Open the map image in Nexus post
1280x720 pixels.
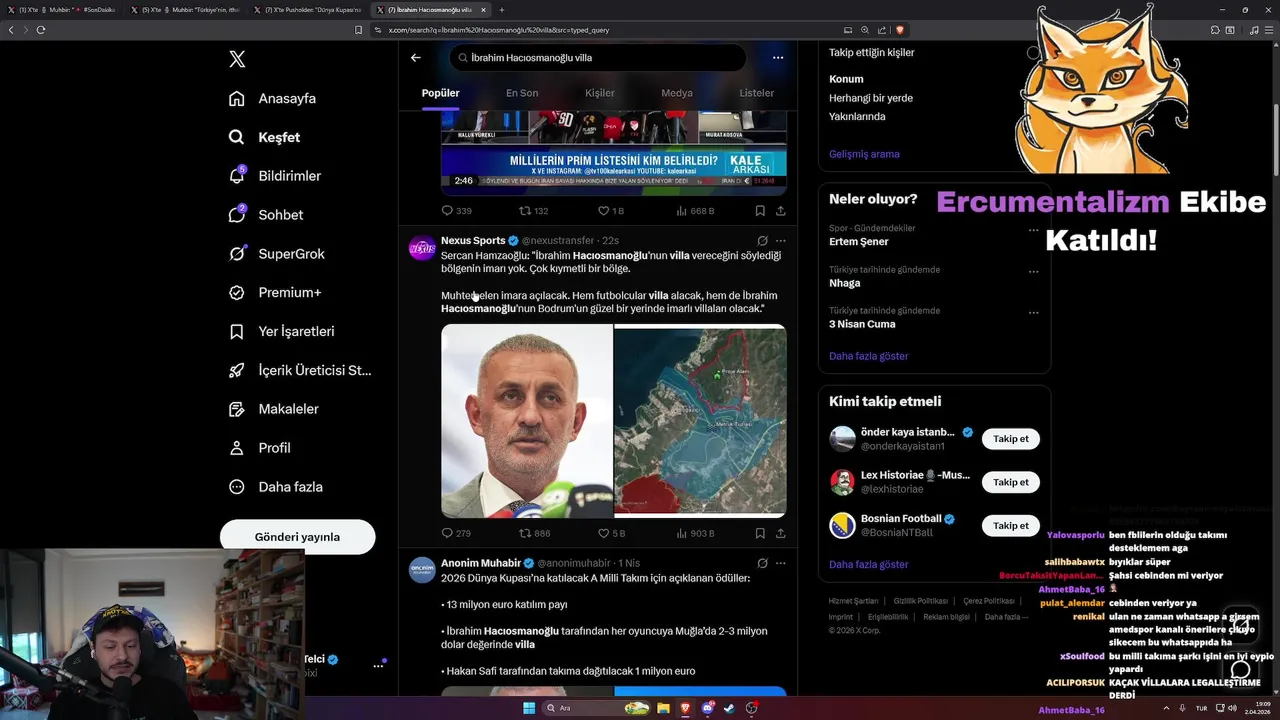coord(700,420)
